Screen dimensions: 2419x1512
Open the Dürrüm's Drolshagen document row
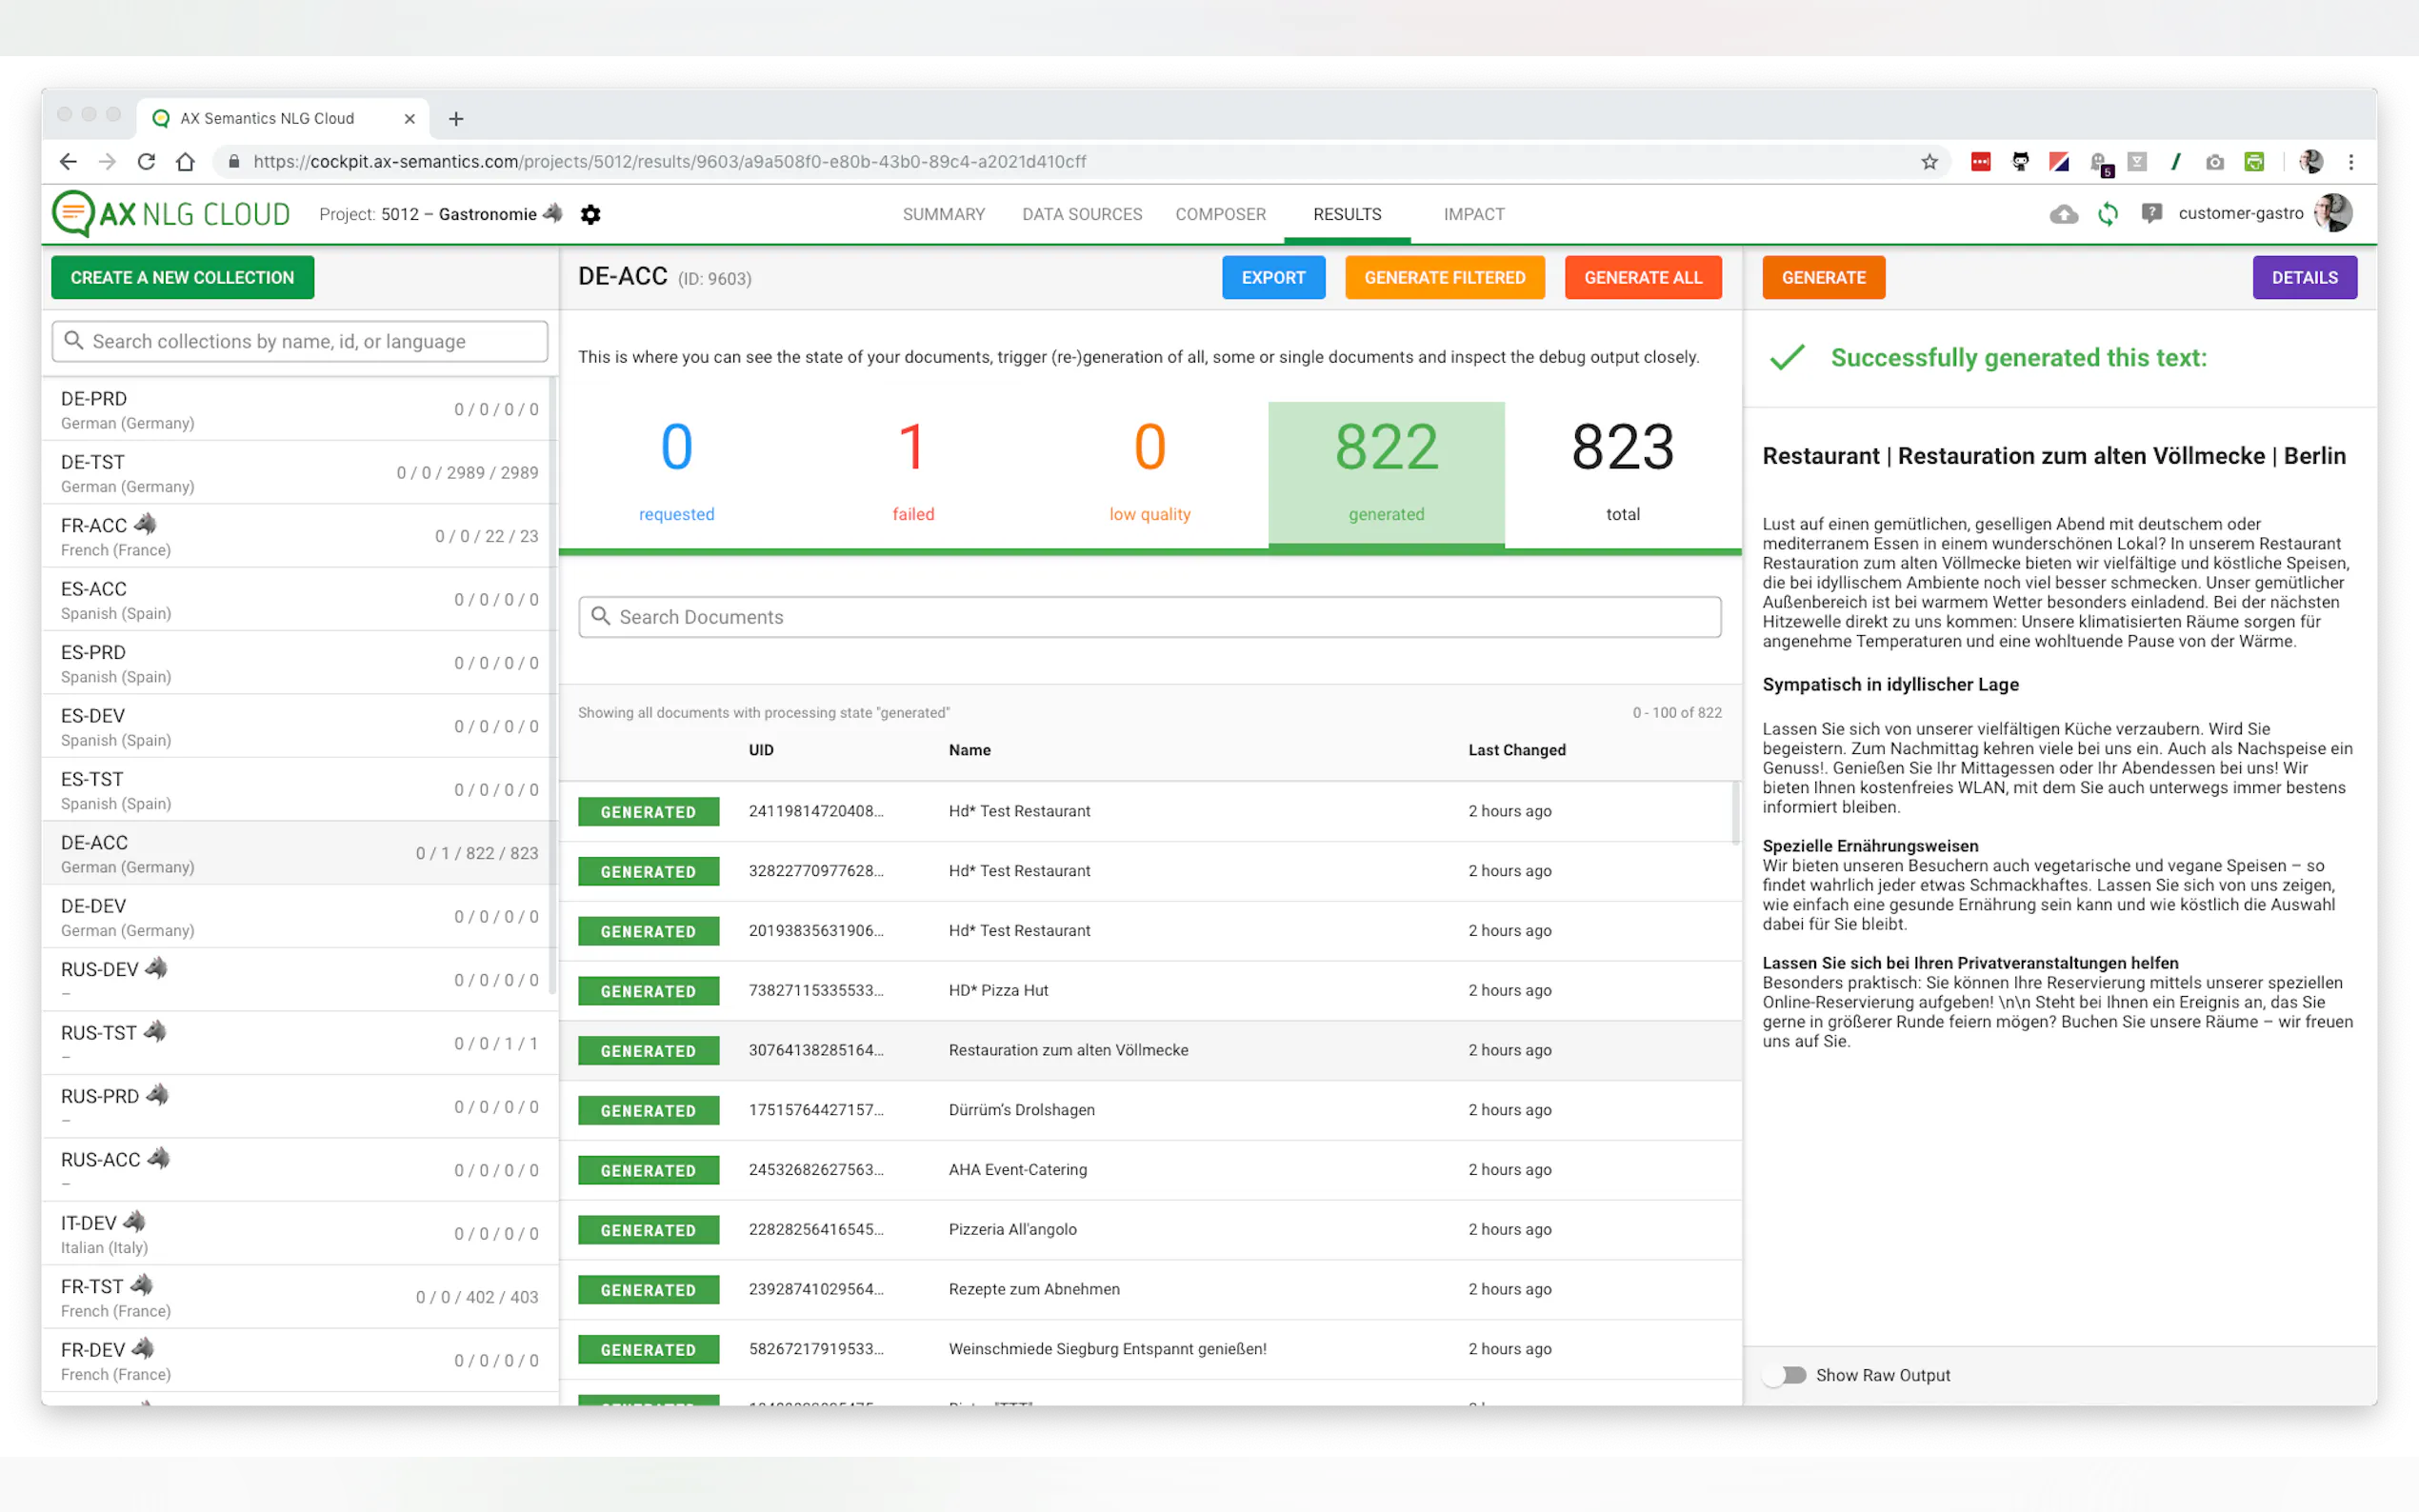pos(1020,1110)
